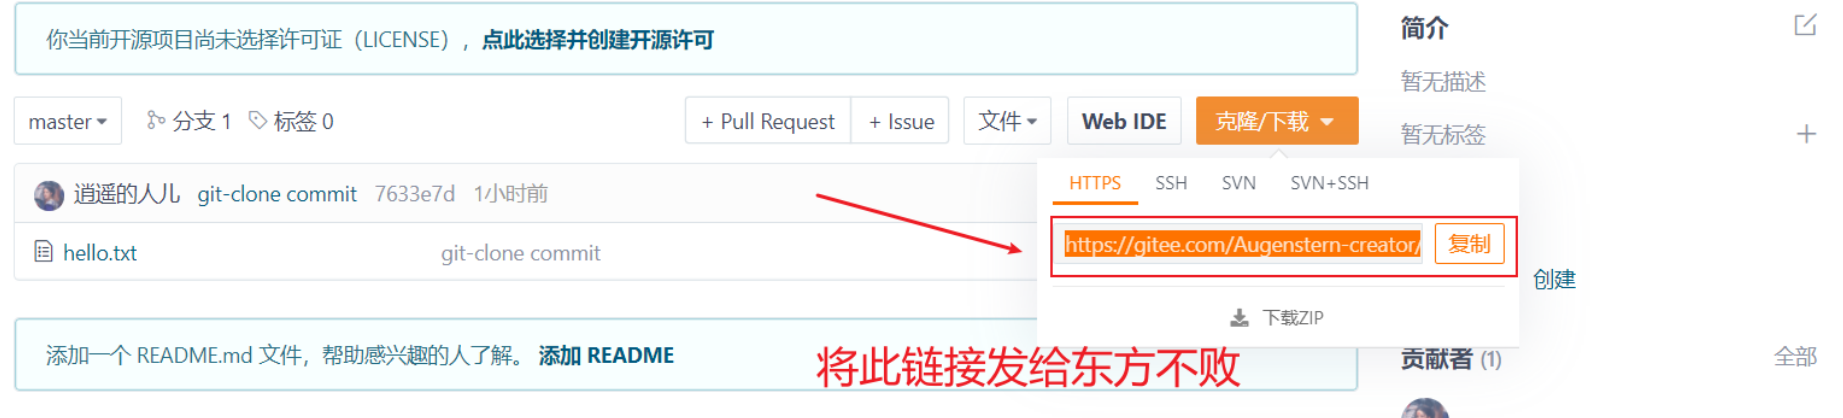
Task: Click the file icon beside hello.txt
Action: [43, 251]
